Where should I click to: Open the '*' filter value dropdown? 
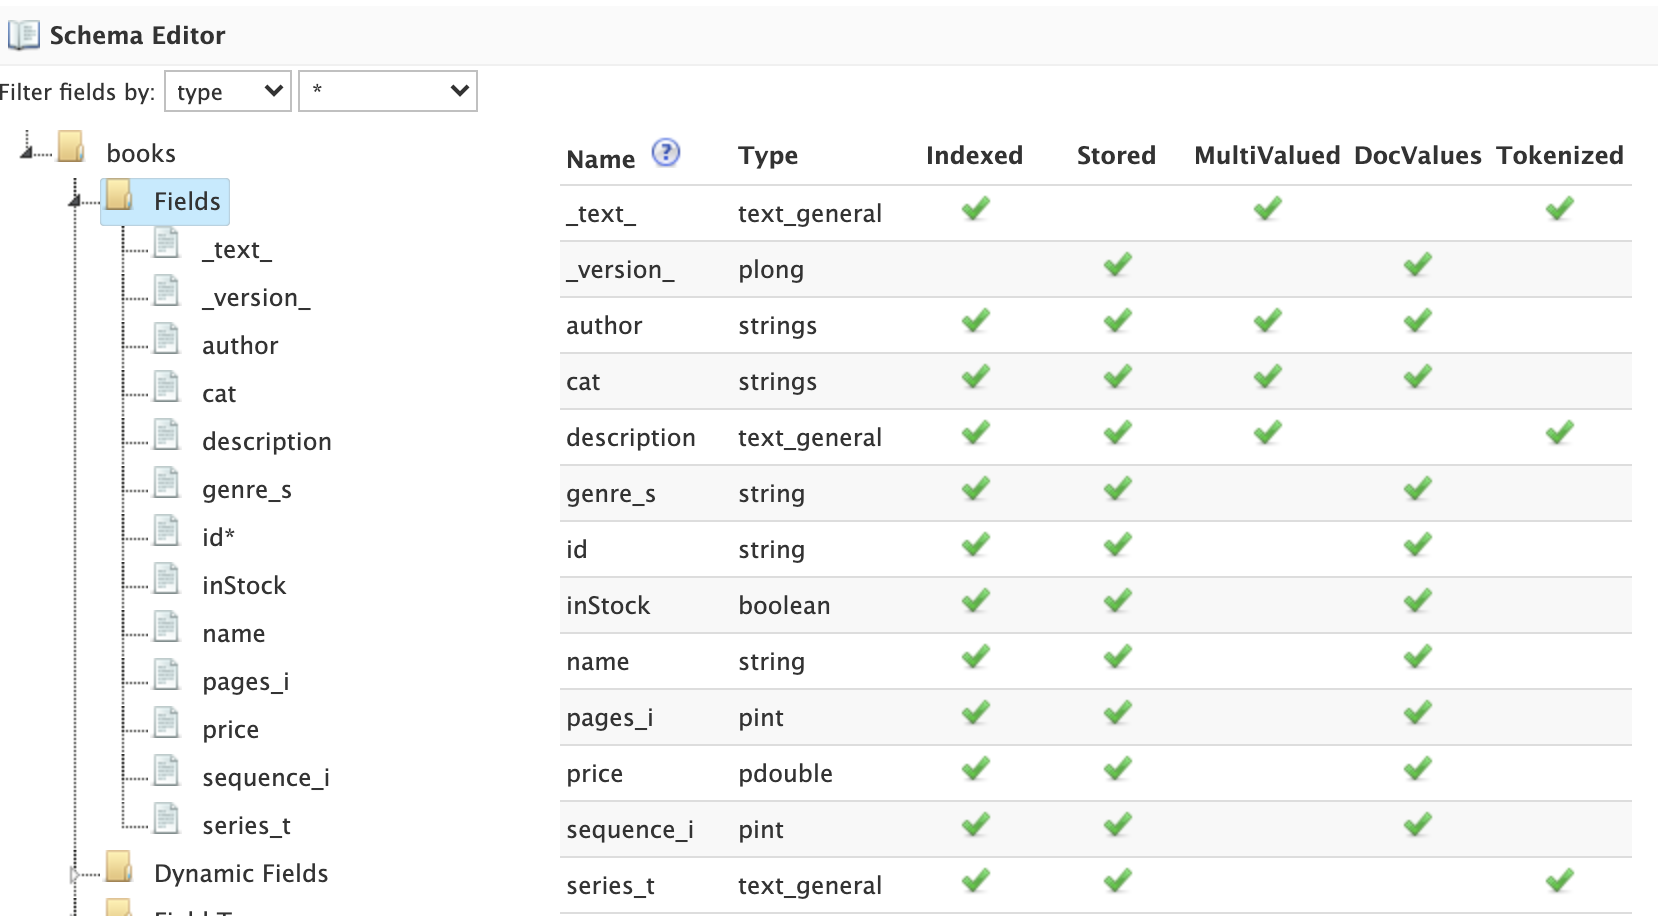[388, 92]
